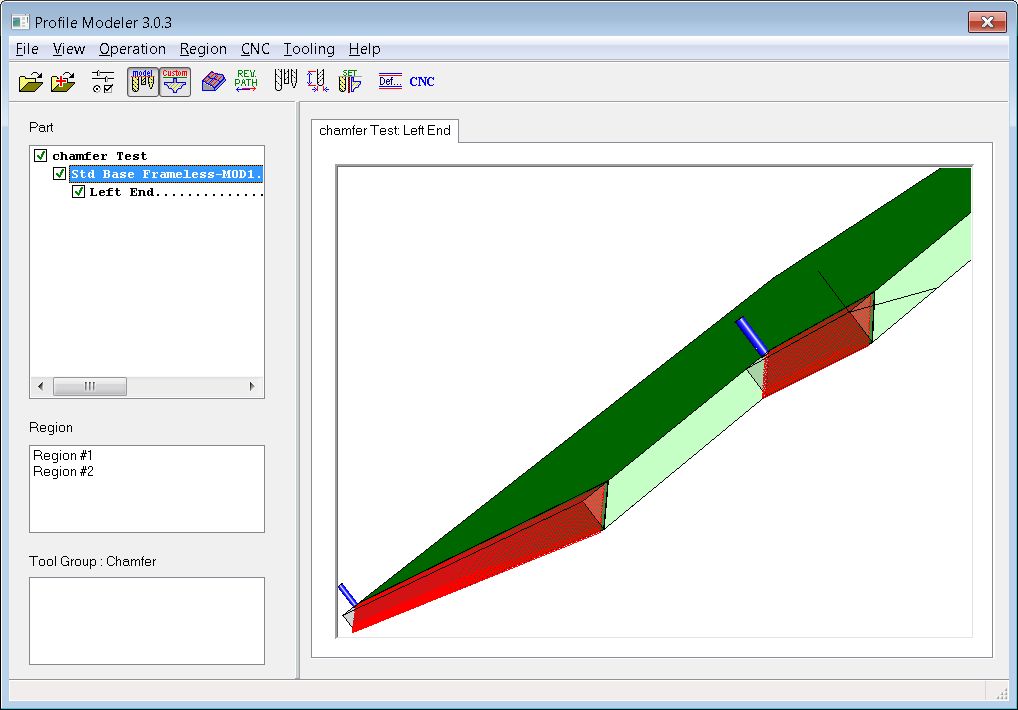Open the Tooling menu
Viewport: 1018px width, 710px height.
pyautogui.click(x=309, y=49)
